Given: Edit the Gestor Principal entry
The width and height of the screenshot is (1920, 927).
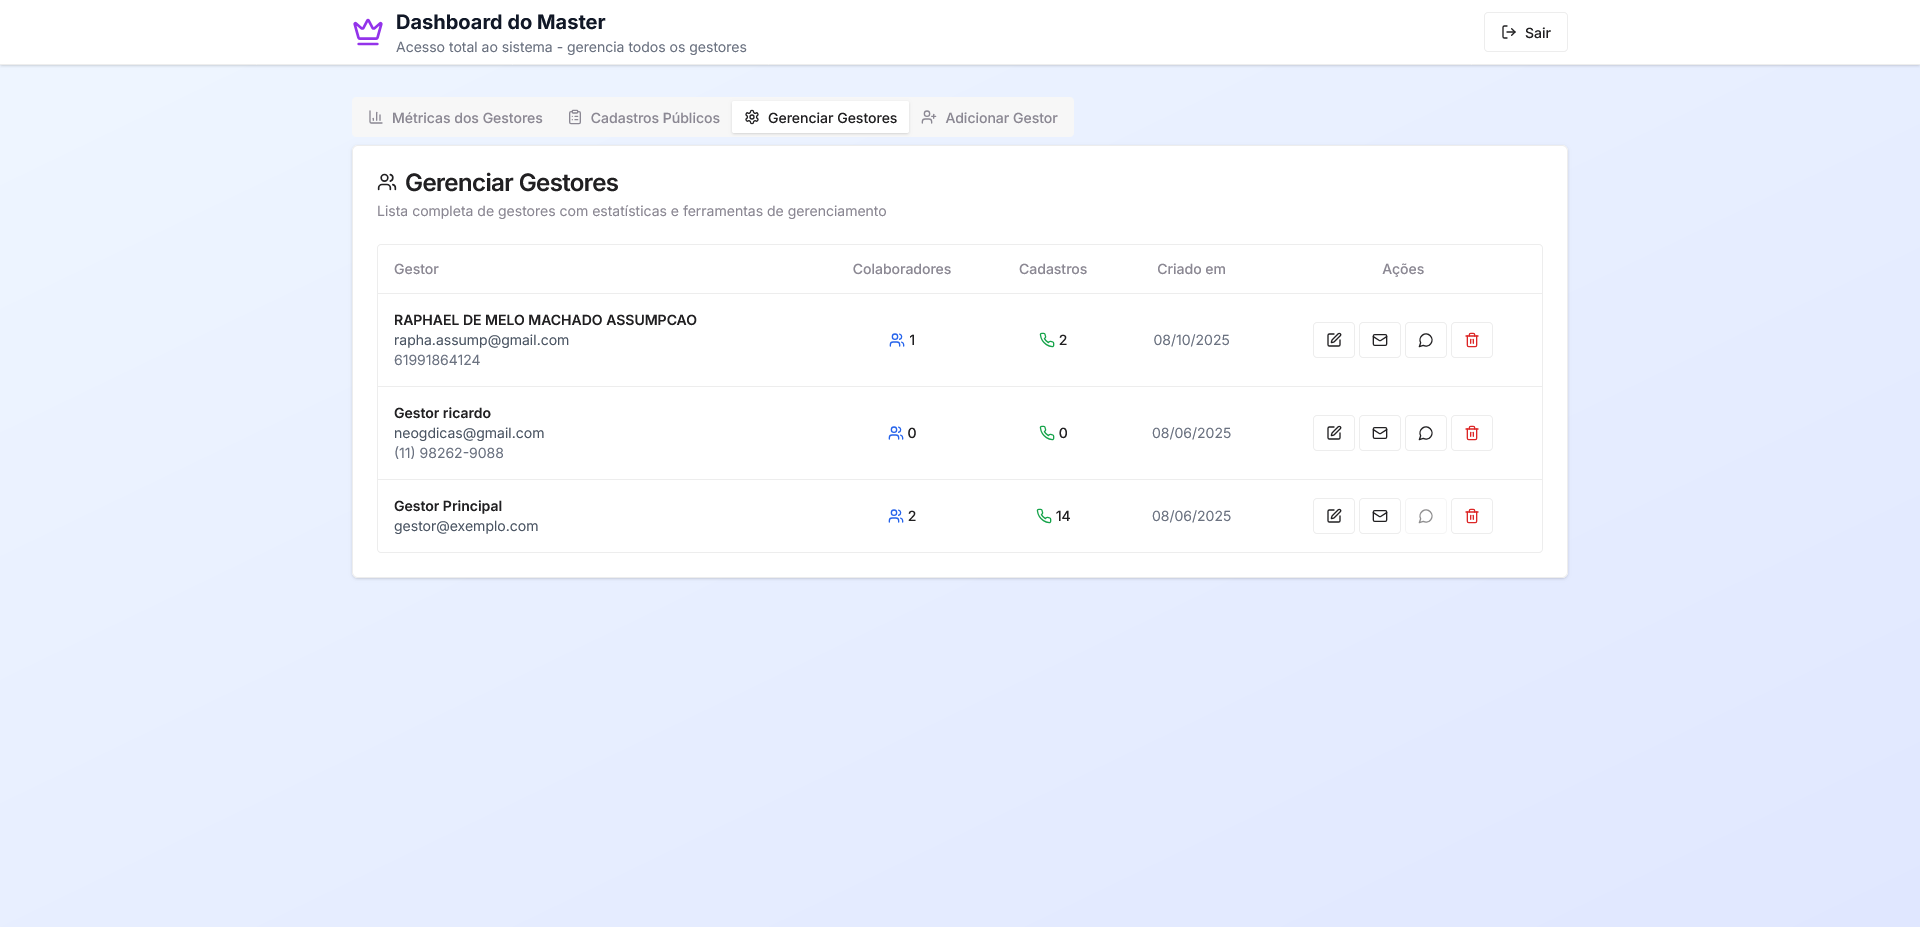Looking at the screenshot, I should (x=1333, y=516).
